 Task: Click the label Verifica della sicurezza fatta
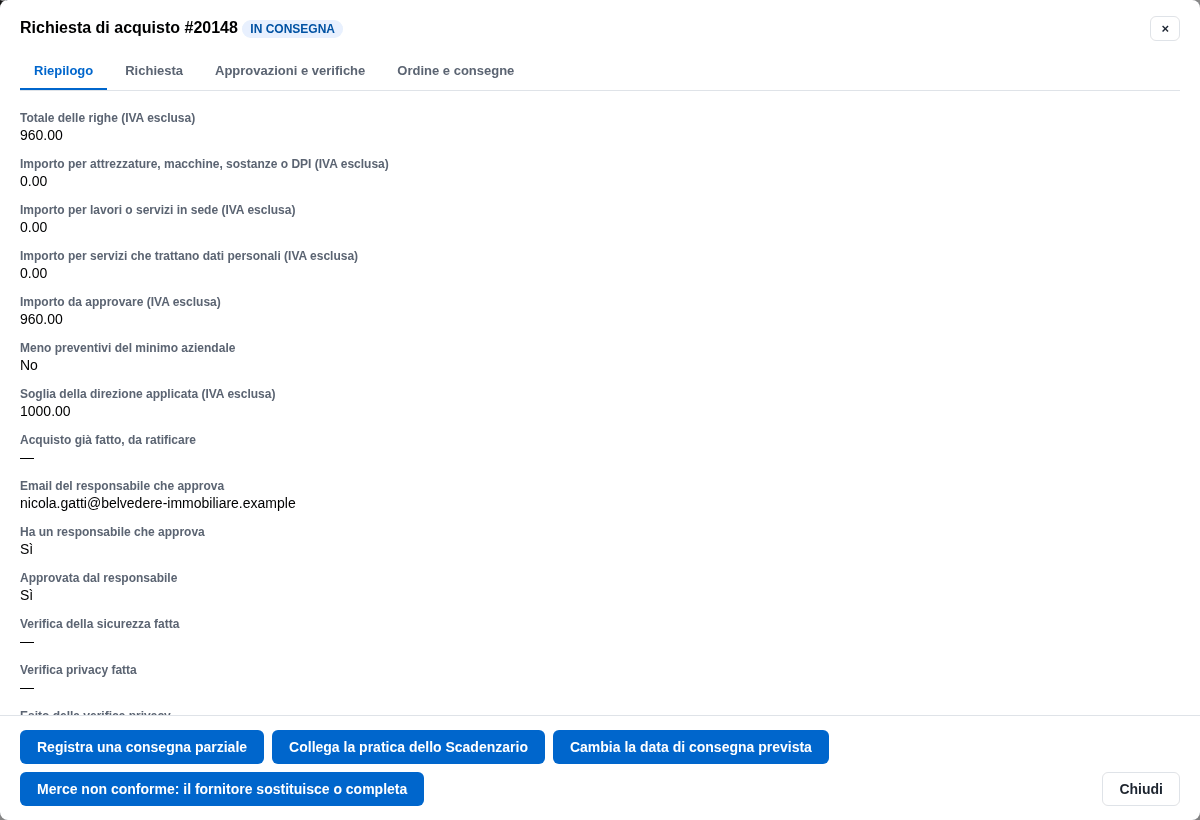(x=100, y=624)
